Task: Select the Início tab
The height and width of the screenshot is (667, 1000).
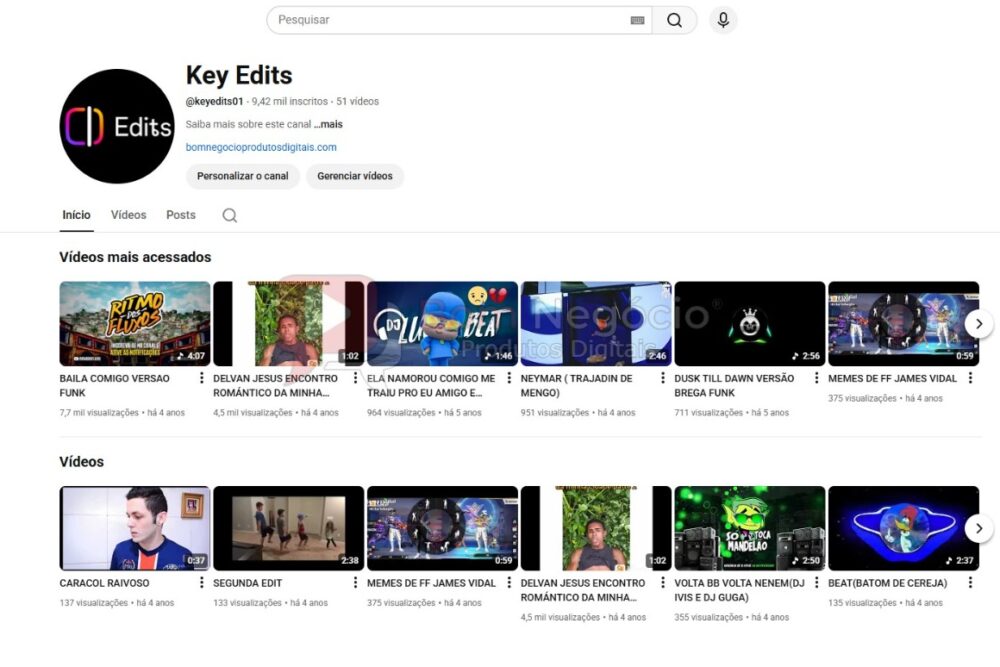Action: [x=76, y=215]
